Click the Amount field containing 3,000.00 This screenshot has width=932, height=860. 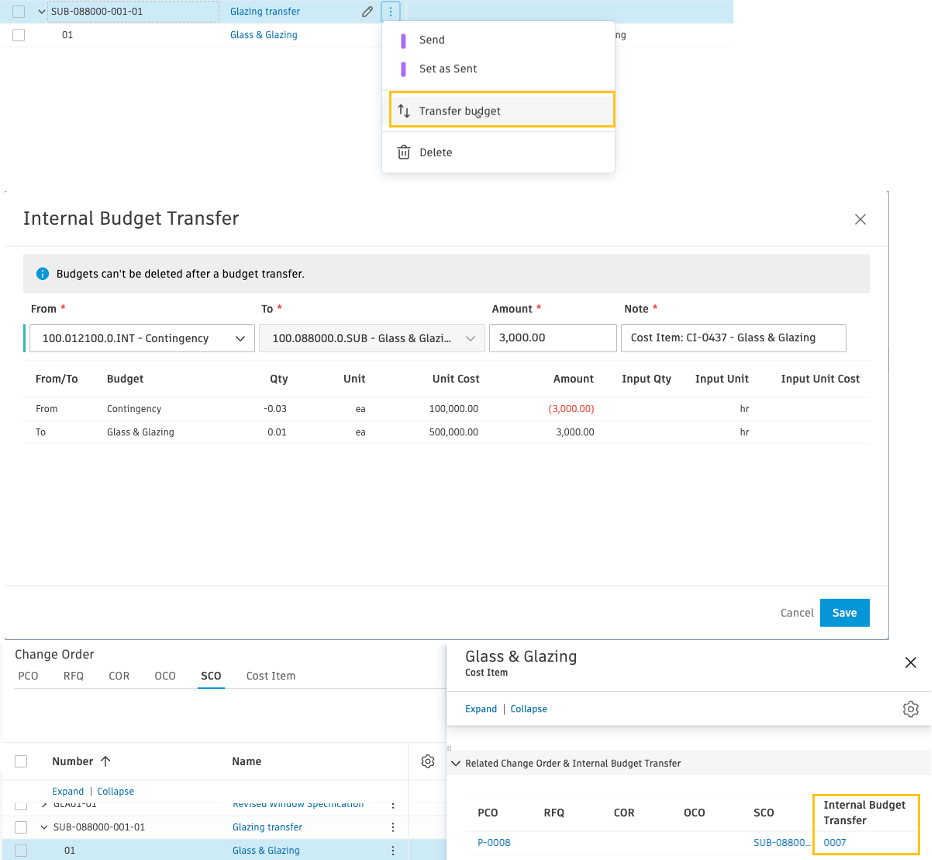pos(552,338)
